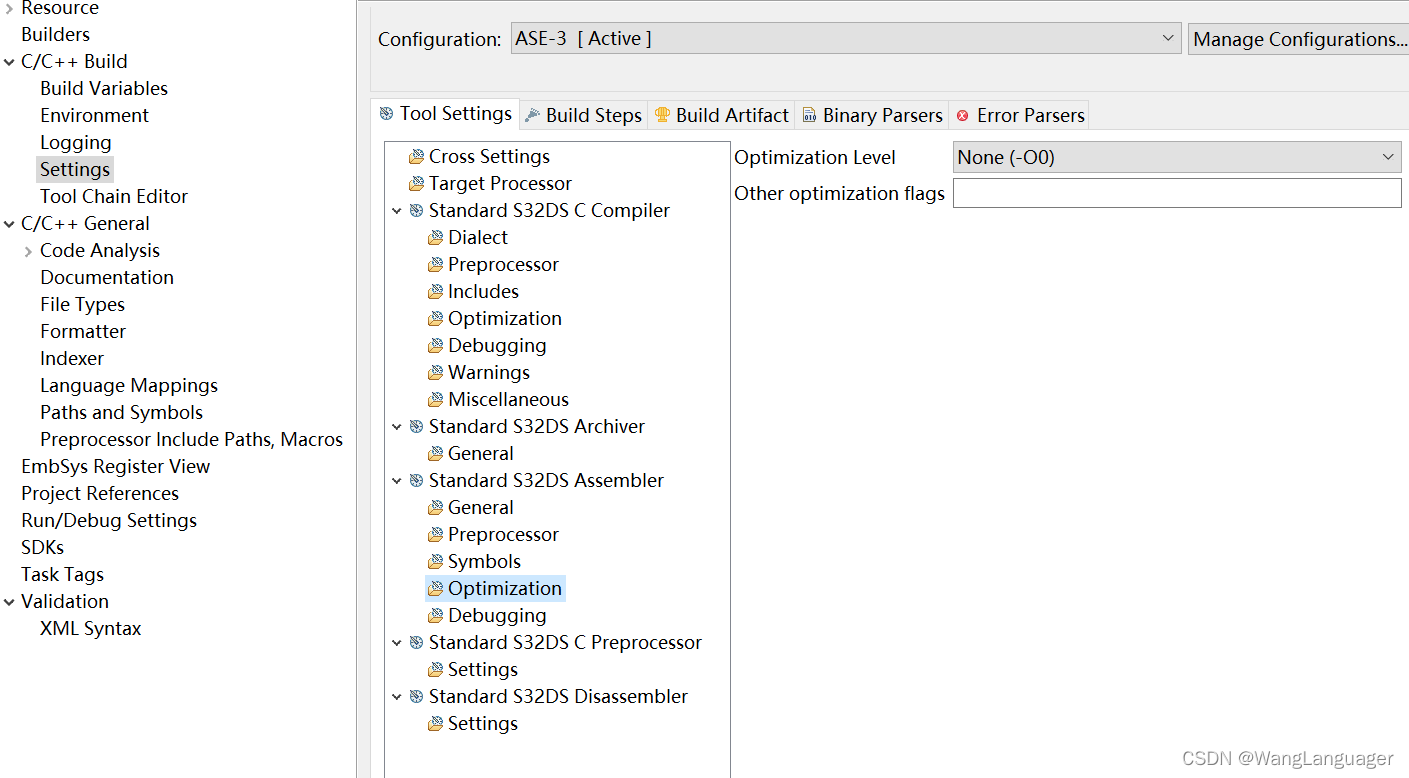
Task: Click highlighted Optimization icon under Standard S32DS Assembler
Action: pos(435,589)
